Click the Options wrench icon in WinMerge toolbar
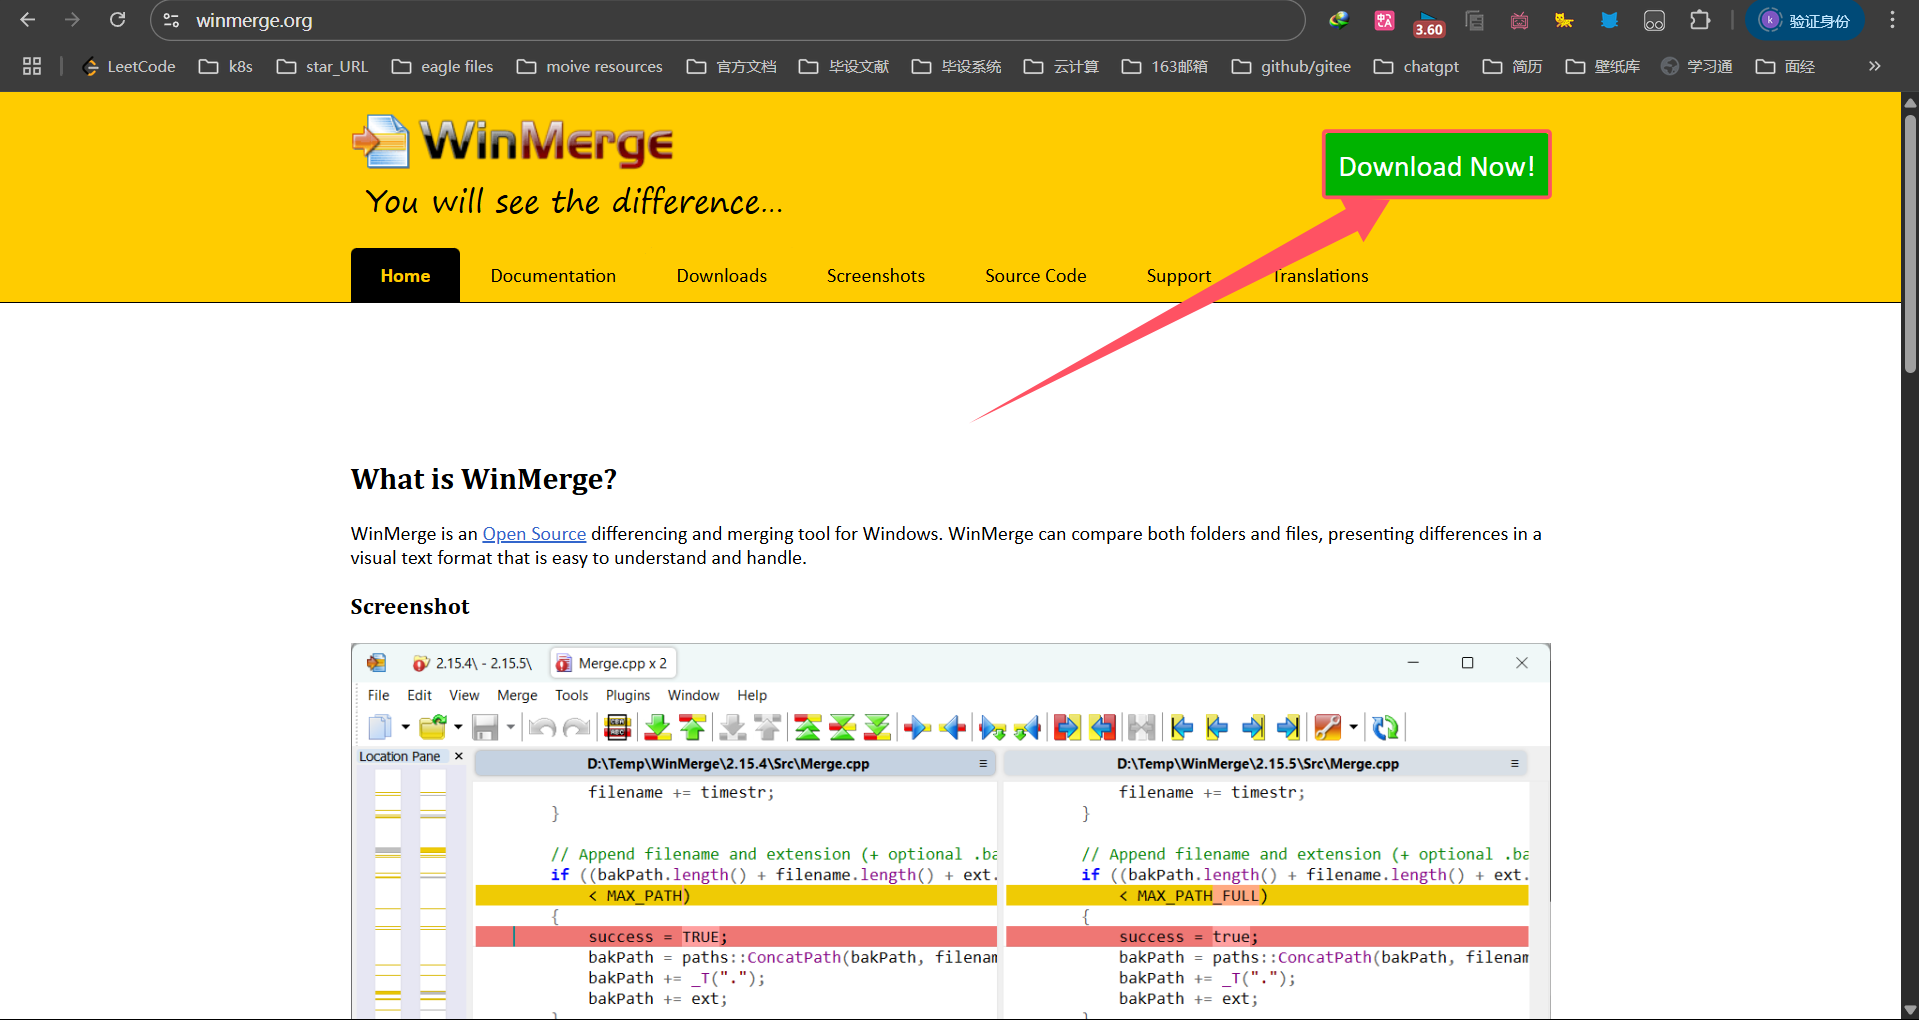 [x=1327, y=727]
